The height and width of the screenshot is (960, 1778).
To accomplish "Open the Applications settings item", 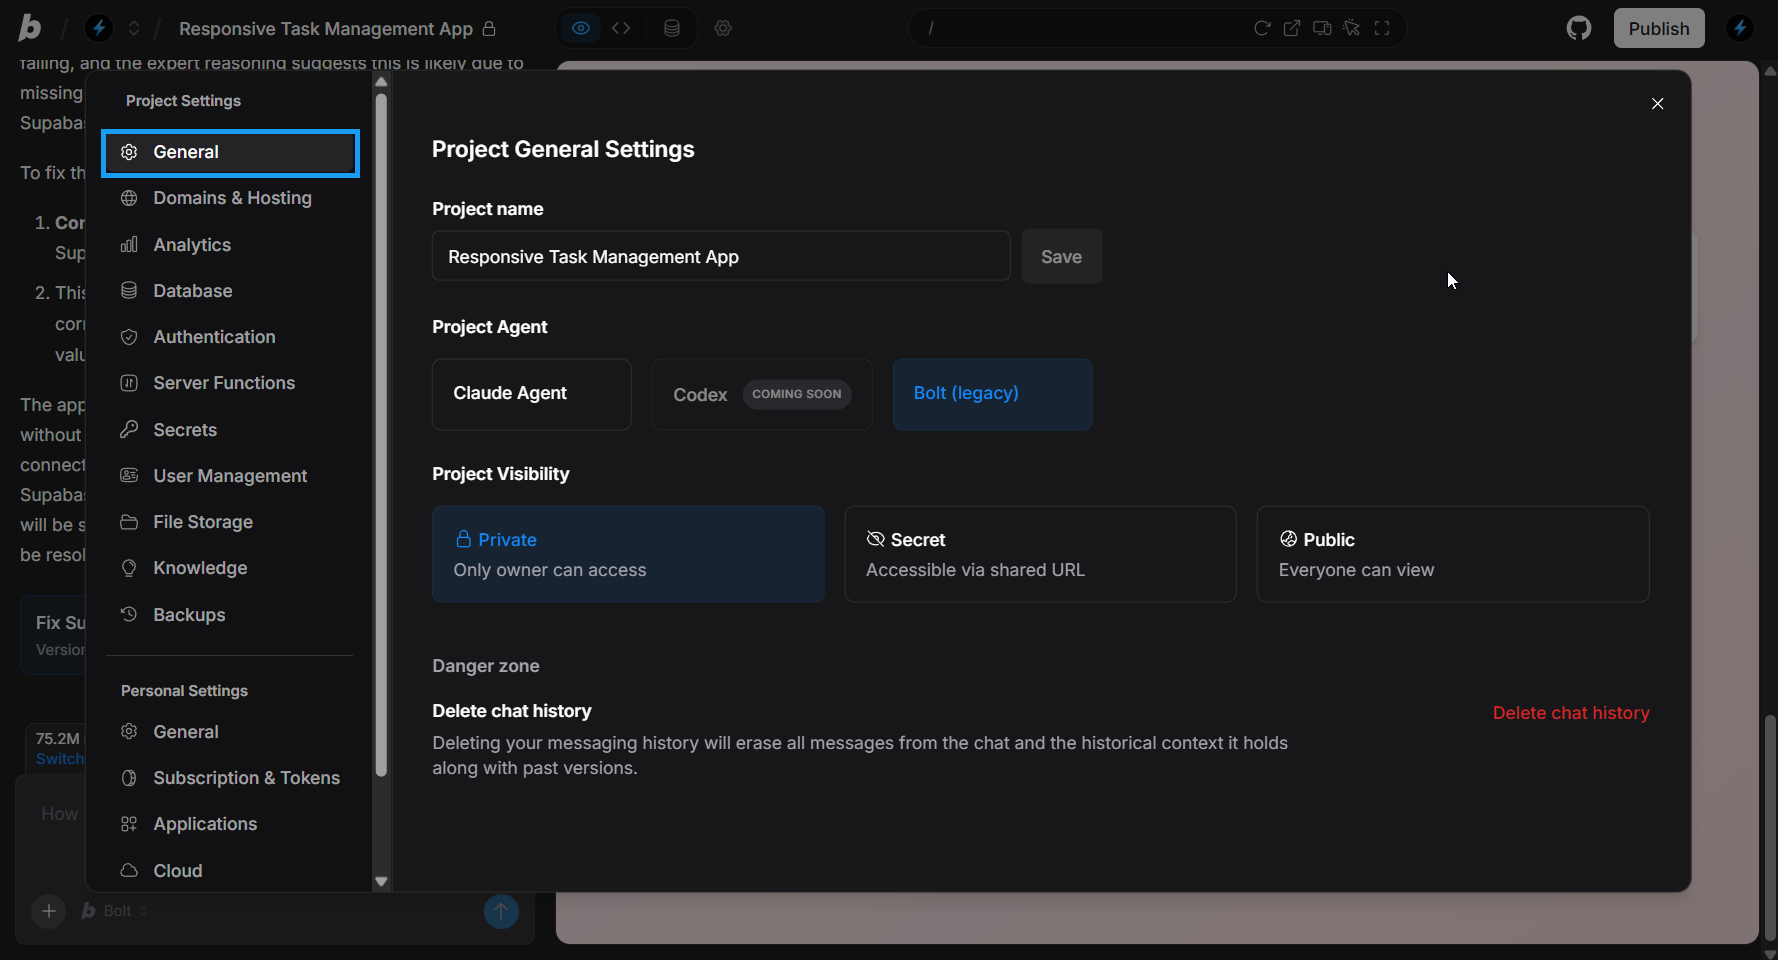I will click(230, 824).
